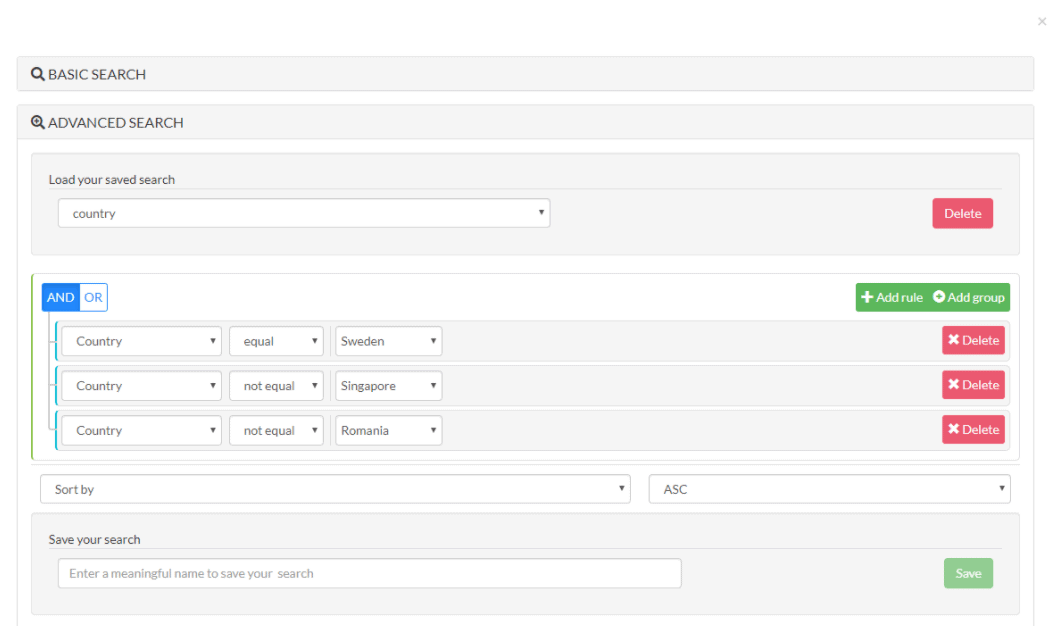1056x626 pixels.
Task: Click the Basic Search magnifier icon
Action: point(38,74)
